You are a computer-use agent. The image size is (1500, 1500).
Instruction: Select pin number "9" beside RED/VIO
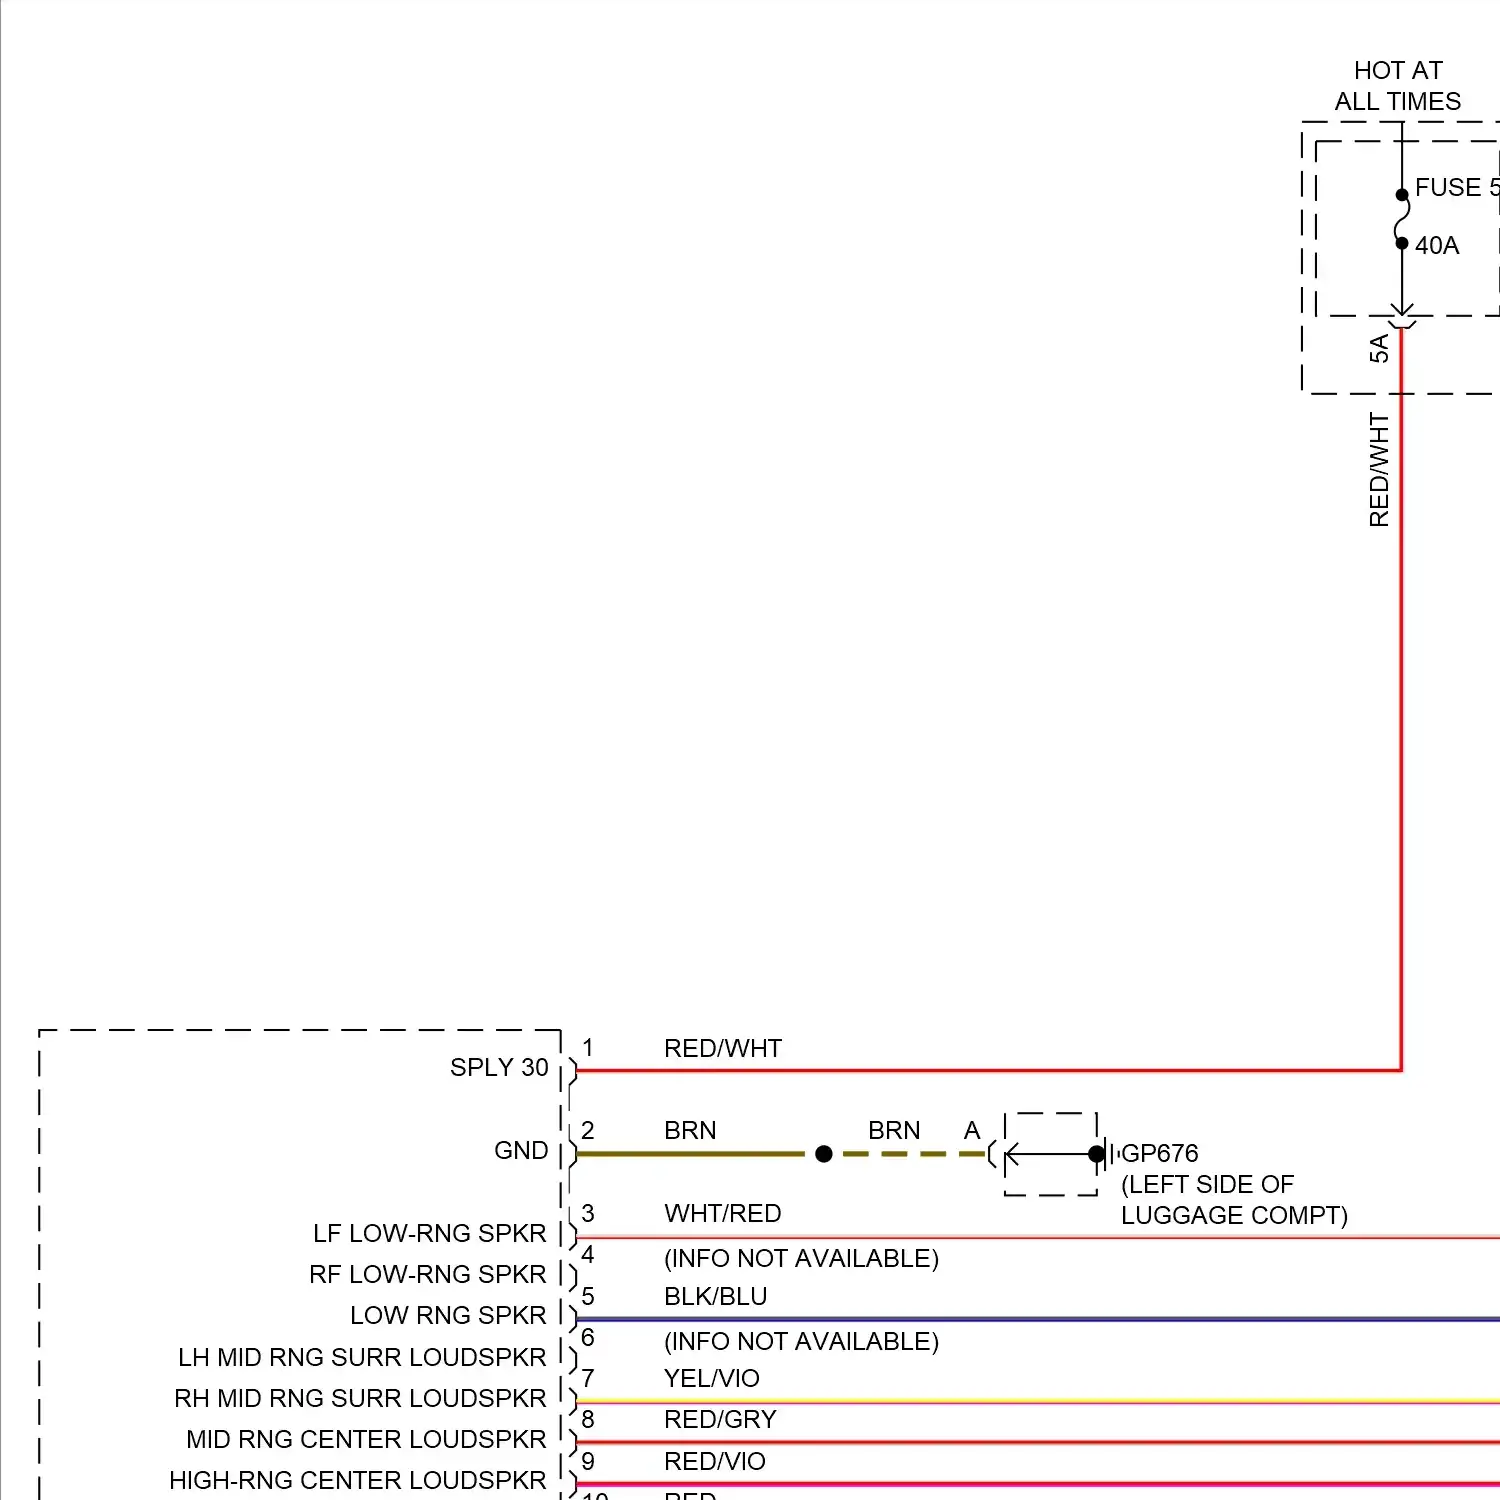tap(588, 1461)
